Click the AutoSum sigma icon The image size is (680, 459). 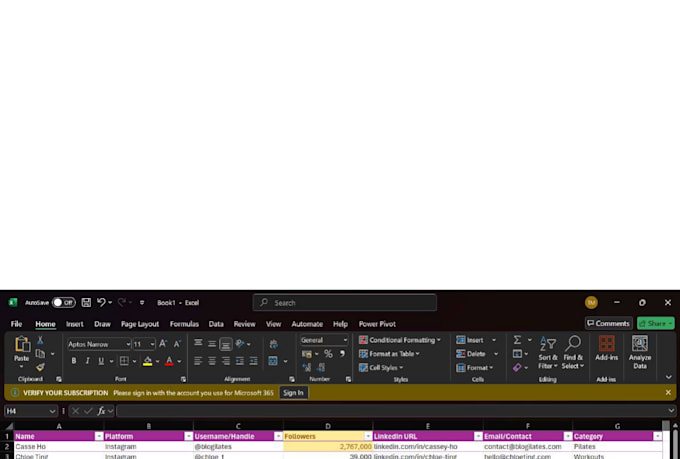click(x=517, y=340)
